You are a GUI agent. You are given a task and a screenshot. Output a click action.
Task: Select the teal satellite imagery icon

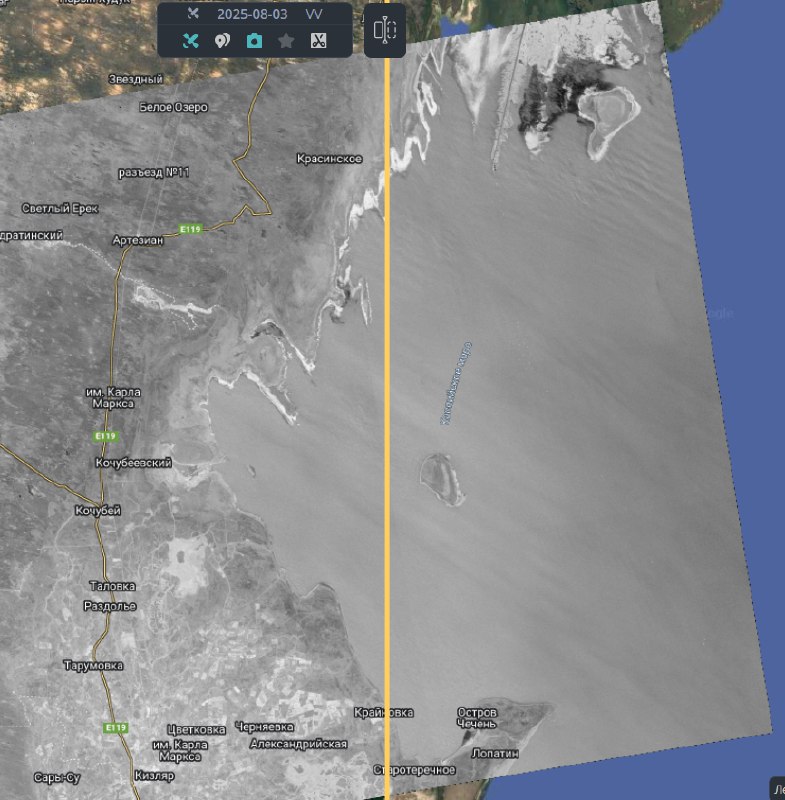pos(190,41)
